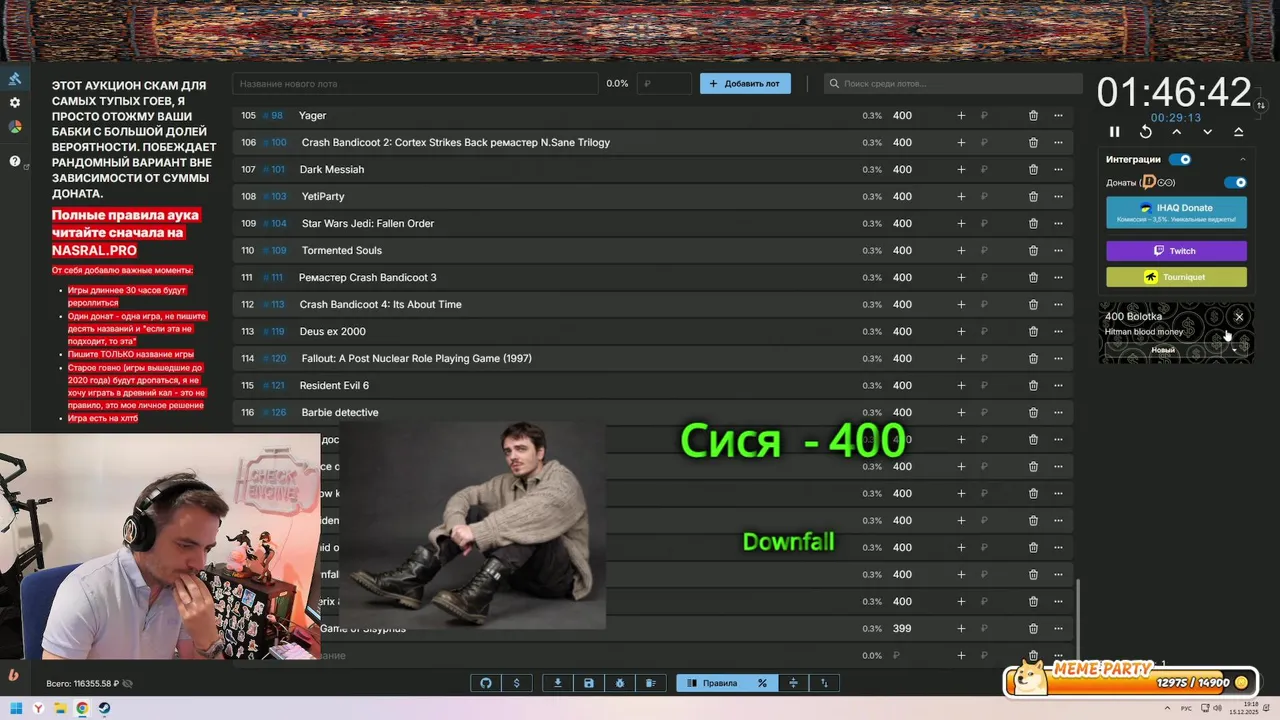Screen dimensions: 1280x720
Task: Click the bug report icon
Action: coord(620,683)
